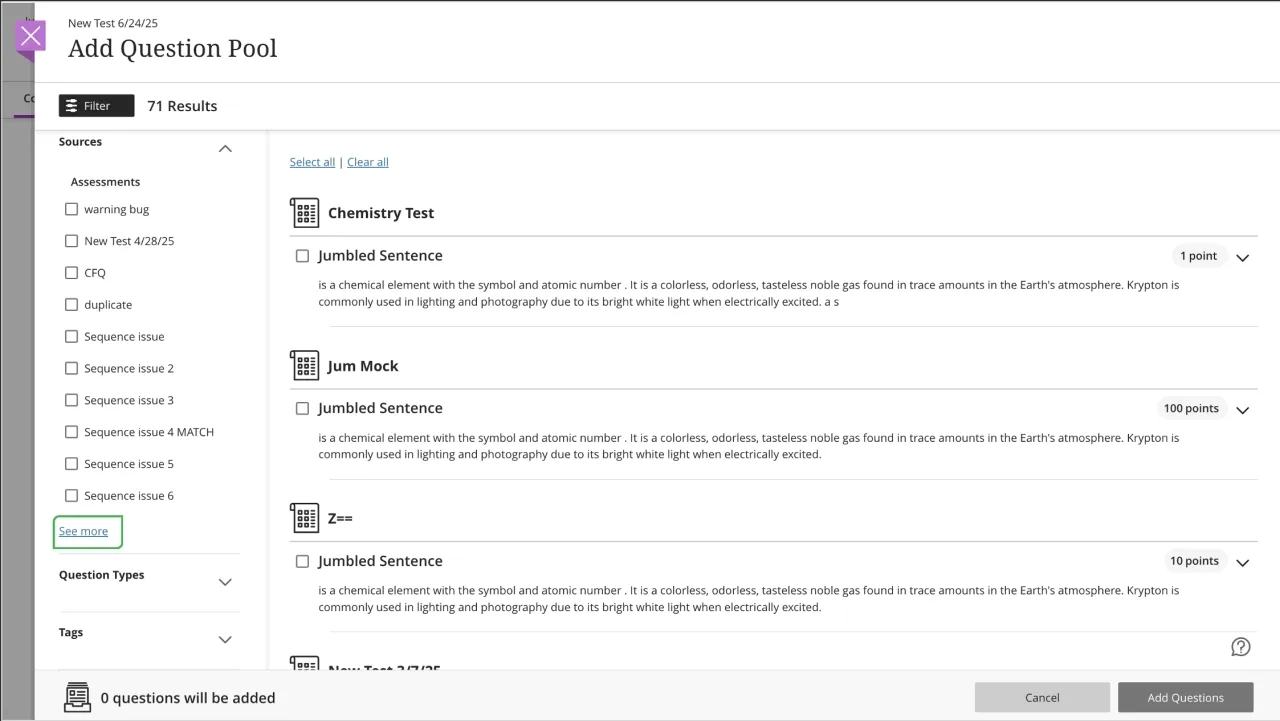Image resolution: width=1280 pixels, height=721 pixels.
Task: Click the Chemistry Test question pool icon
Action: [x=304, y=212]
